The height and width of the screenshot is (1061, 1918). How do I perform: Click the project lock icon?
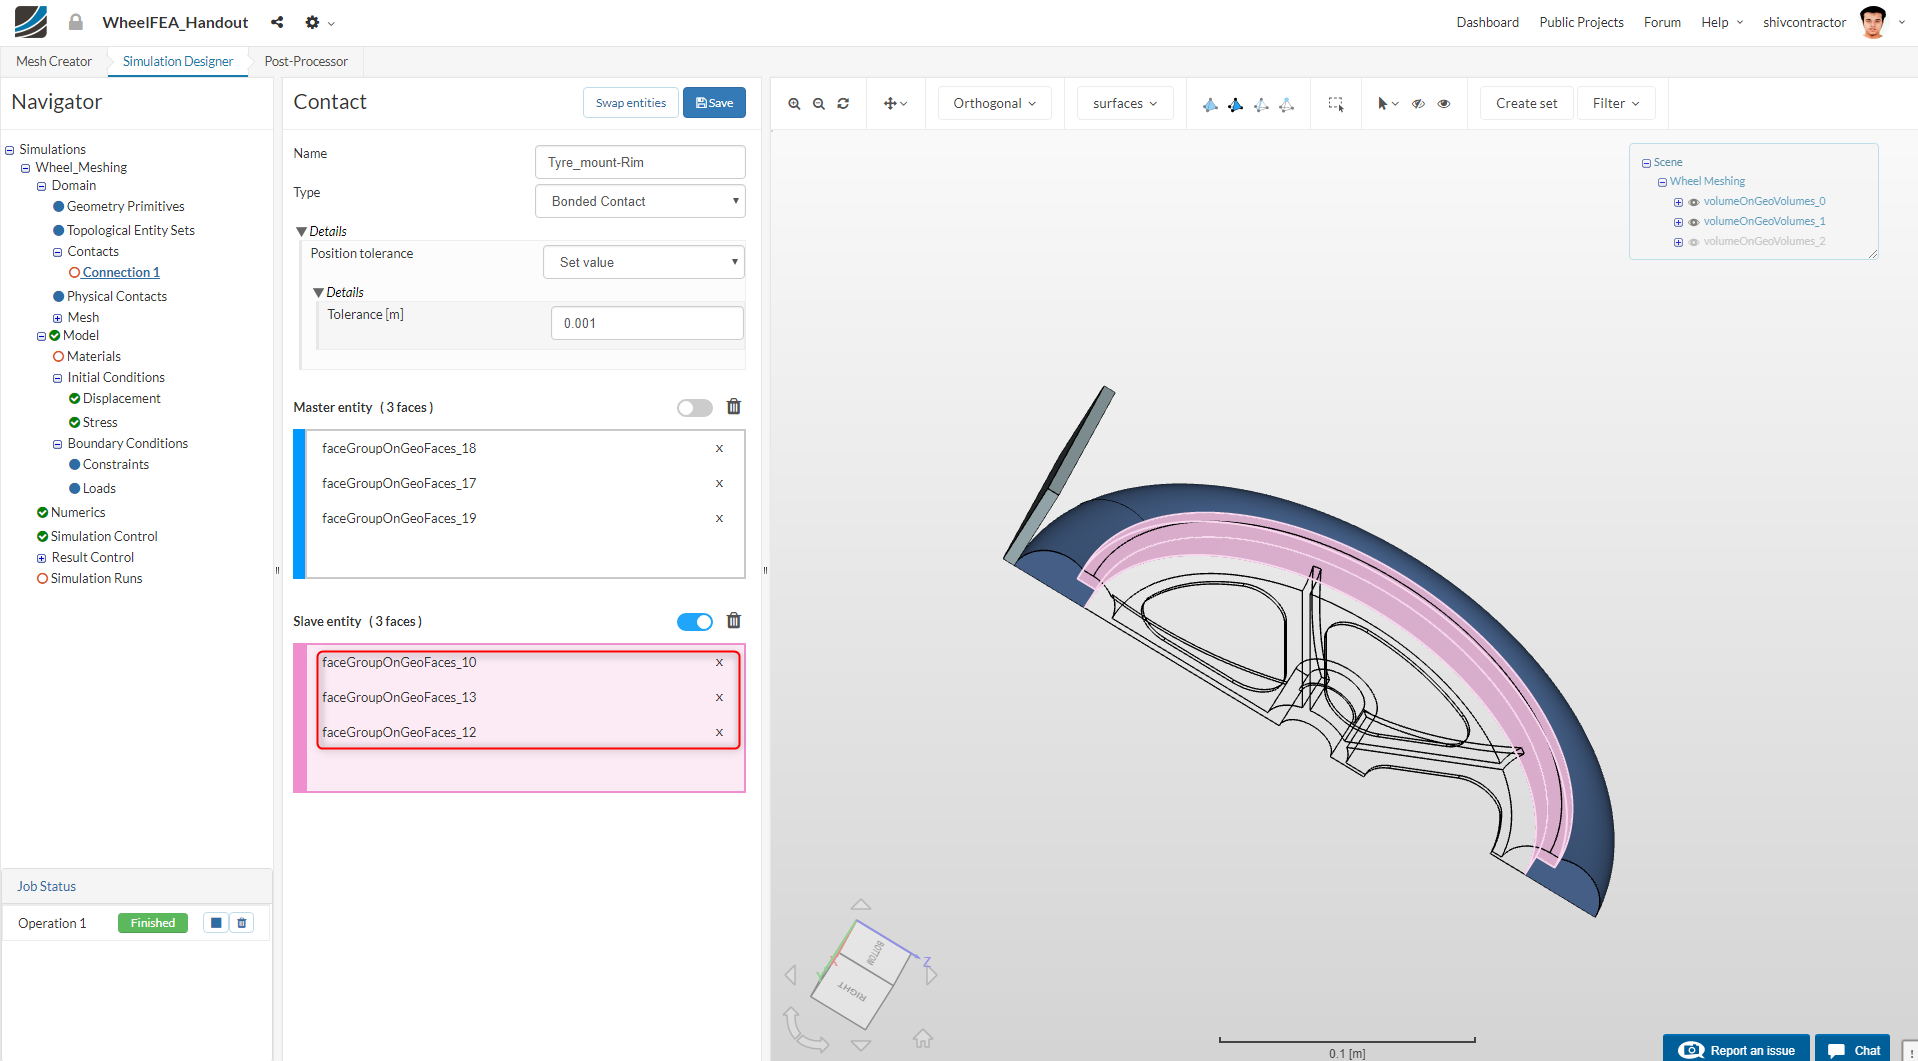[x=76, y=22]
